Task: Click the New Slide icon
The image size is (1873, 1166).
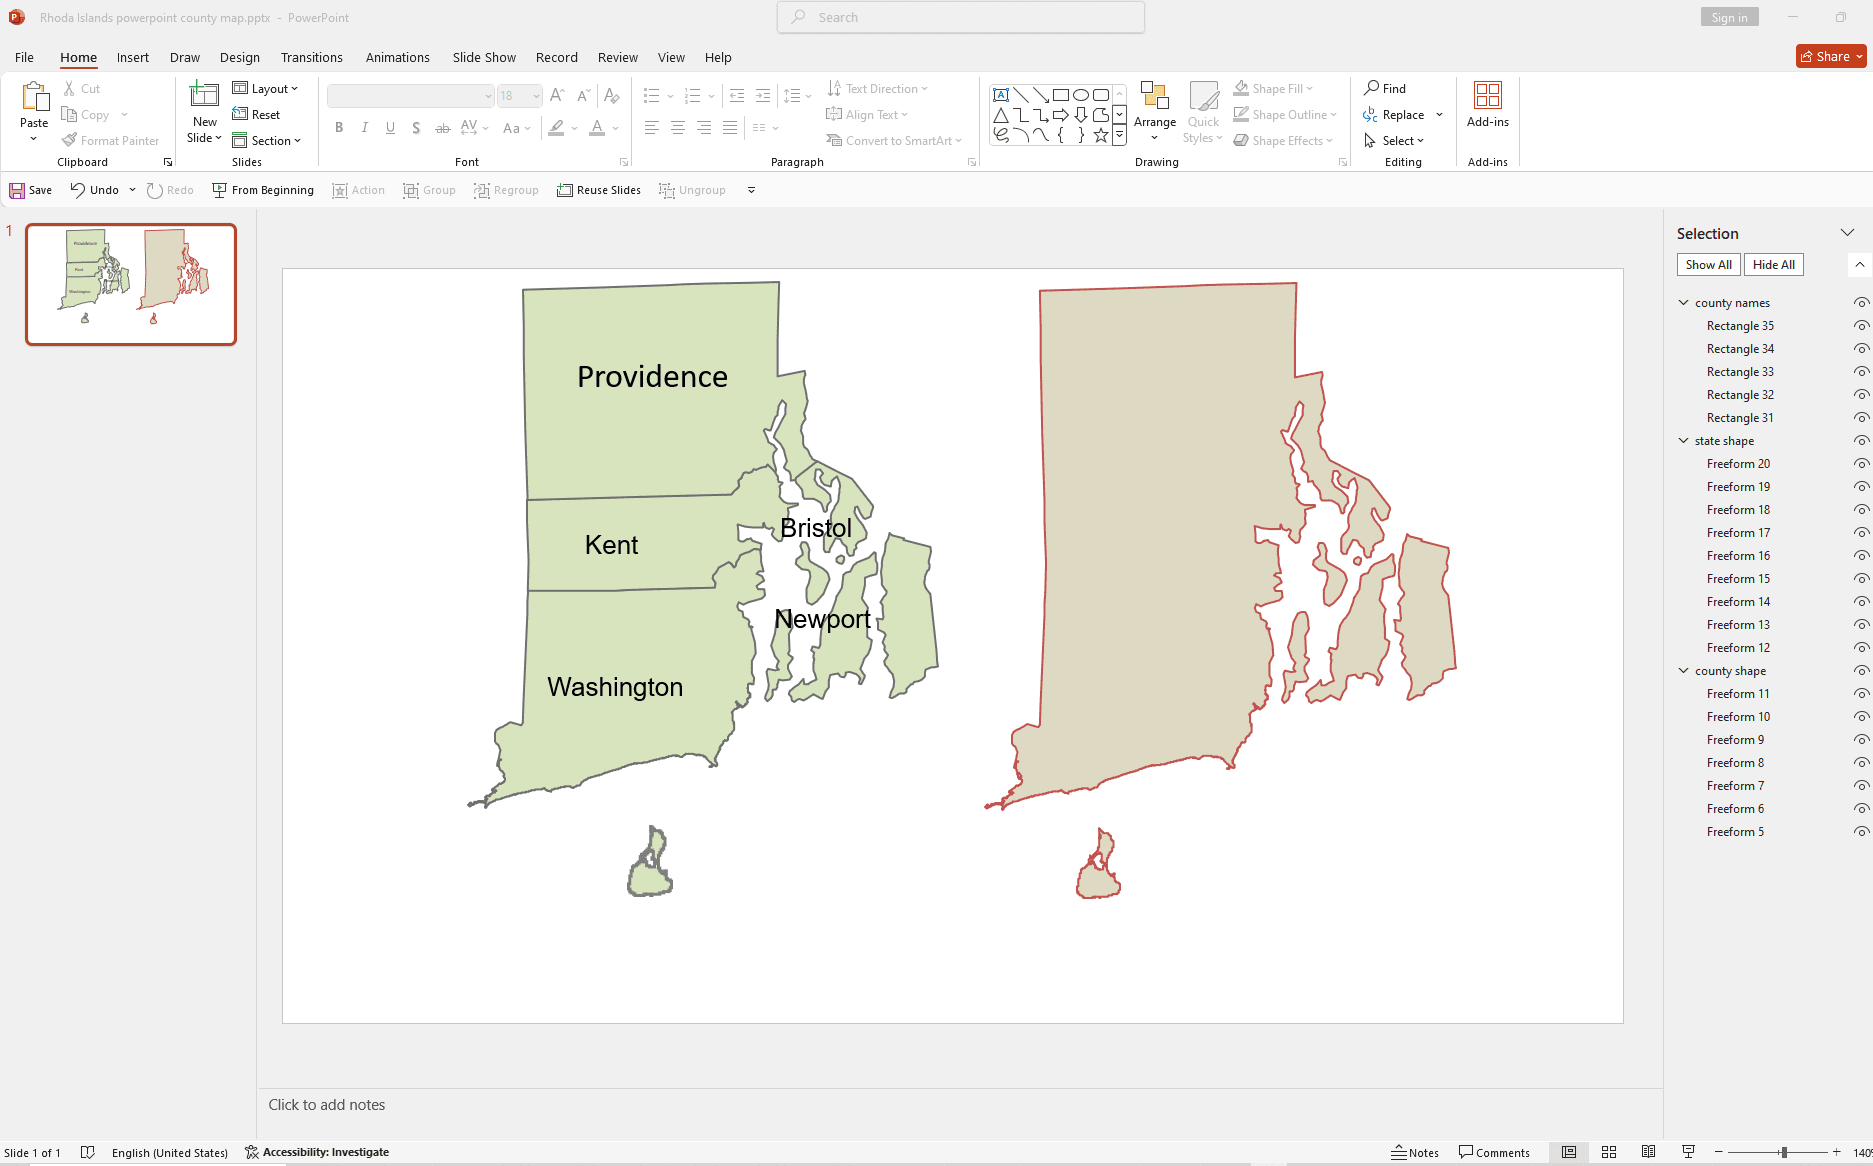Action: pos(204,95)
